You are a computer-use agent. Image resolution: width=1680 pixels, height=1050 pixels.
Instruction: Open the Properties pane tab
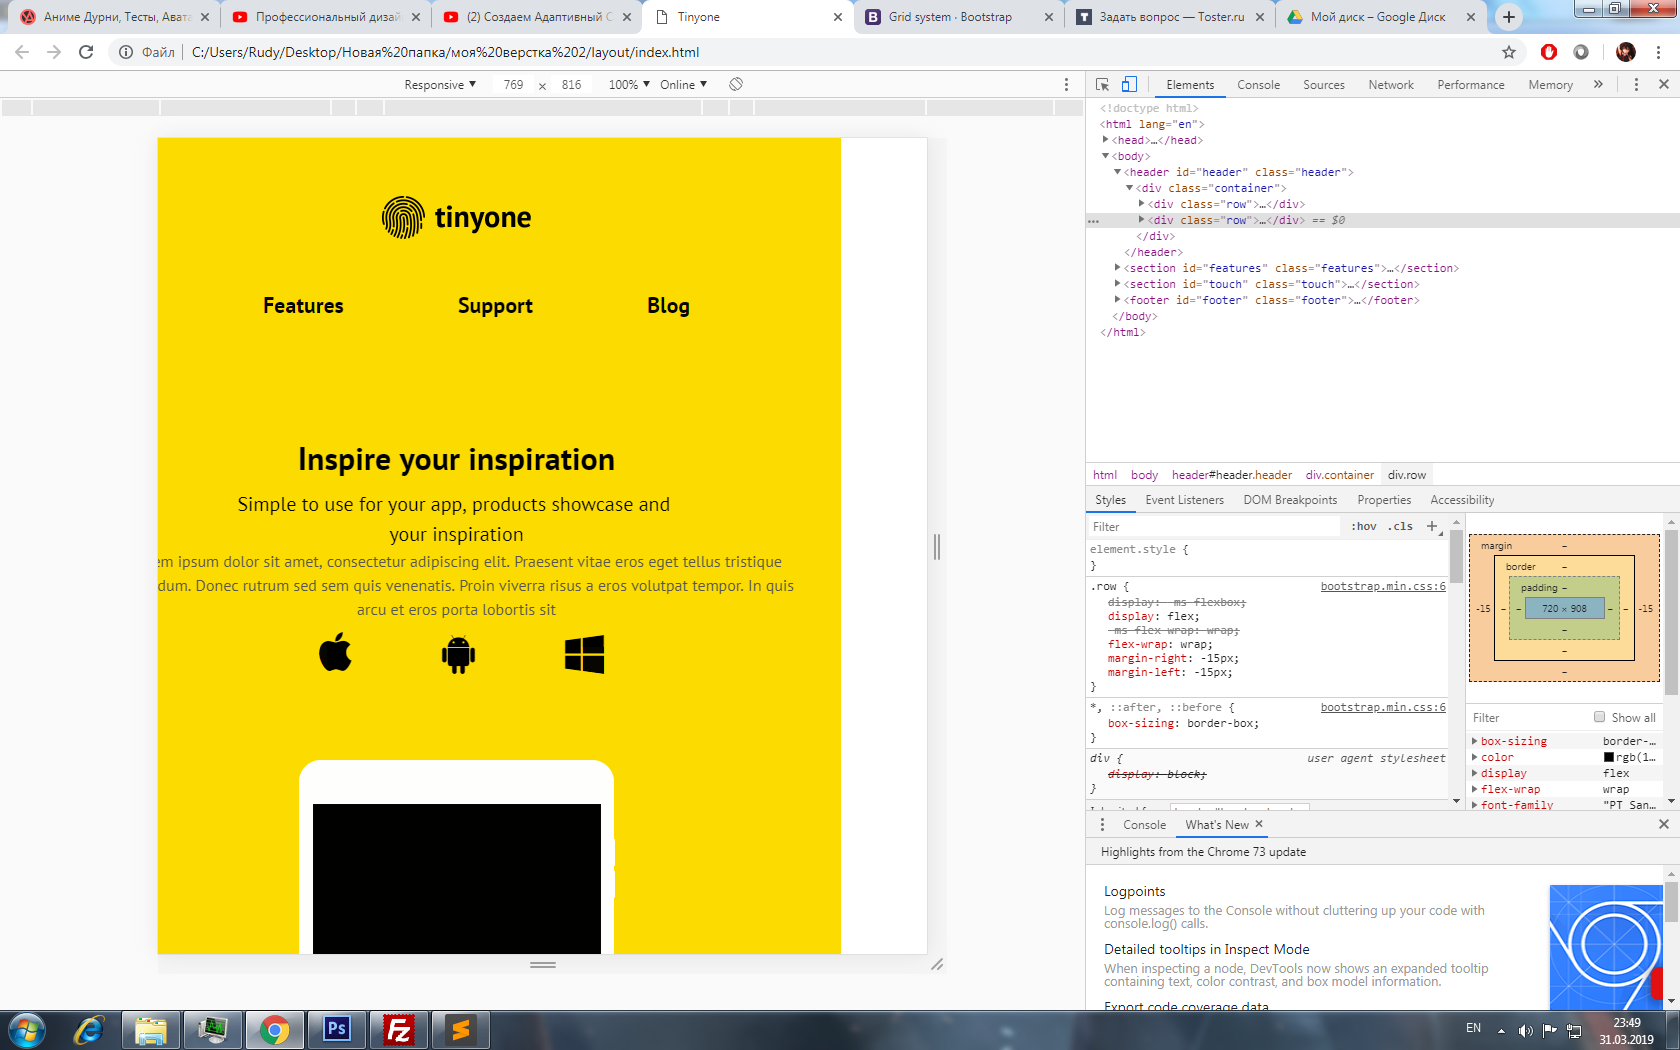point(1384,500)
